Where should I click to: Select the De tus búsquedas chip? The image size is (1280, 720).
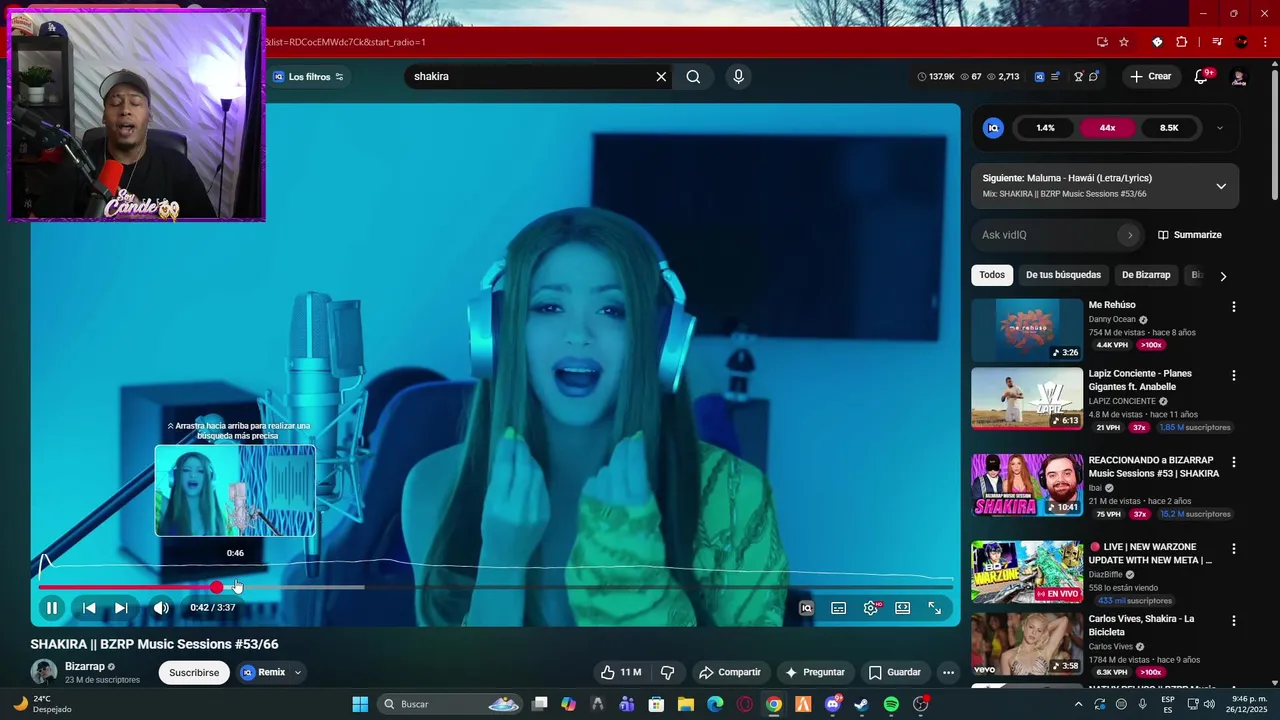1063,275
